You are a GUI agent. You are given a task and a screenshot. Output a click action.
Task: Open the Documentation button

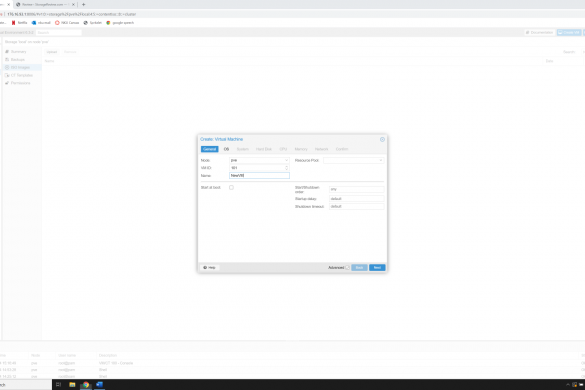(539, 32)
